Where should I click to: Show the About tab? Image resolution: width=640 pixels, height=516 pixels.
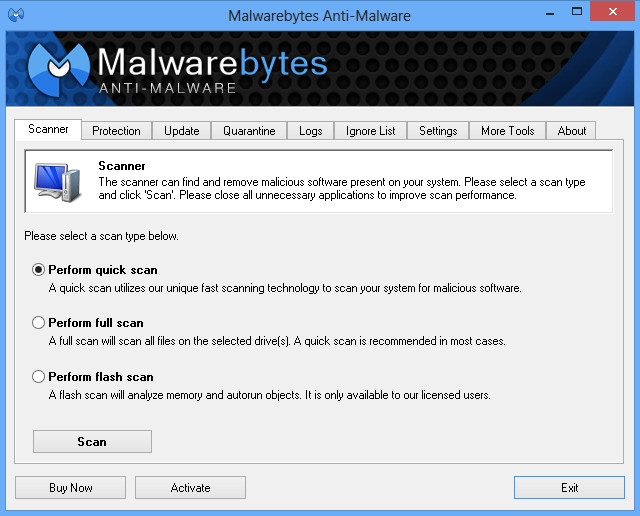572,131
